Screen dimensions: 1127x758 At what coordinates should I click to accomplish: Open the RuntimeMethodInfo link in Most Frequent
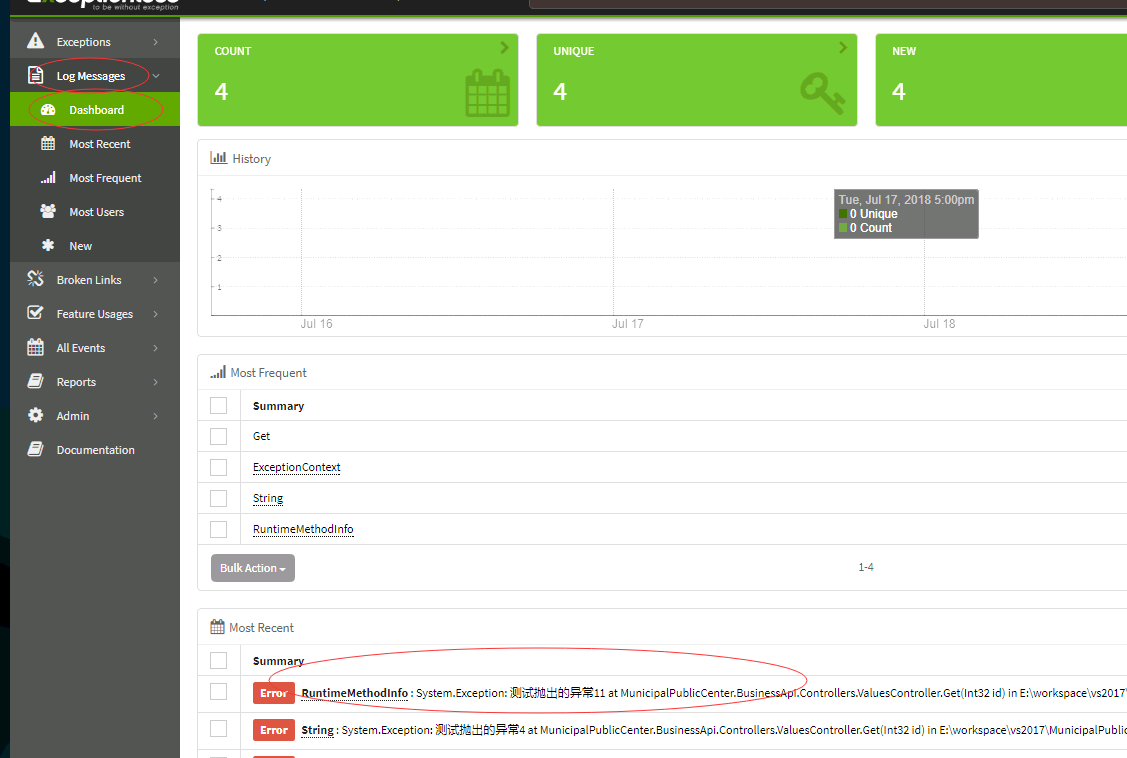tap(303, 529)
